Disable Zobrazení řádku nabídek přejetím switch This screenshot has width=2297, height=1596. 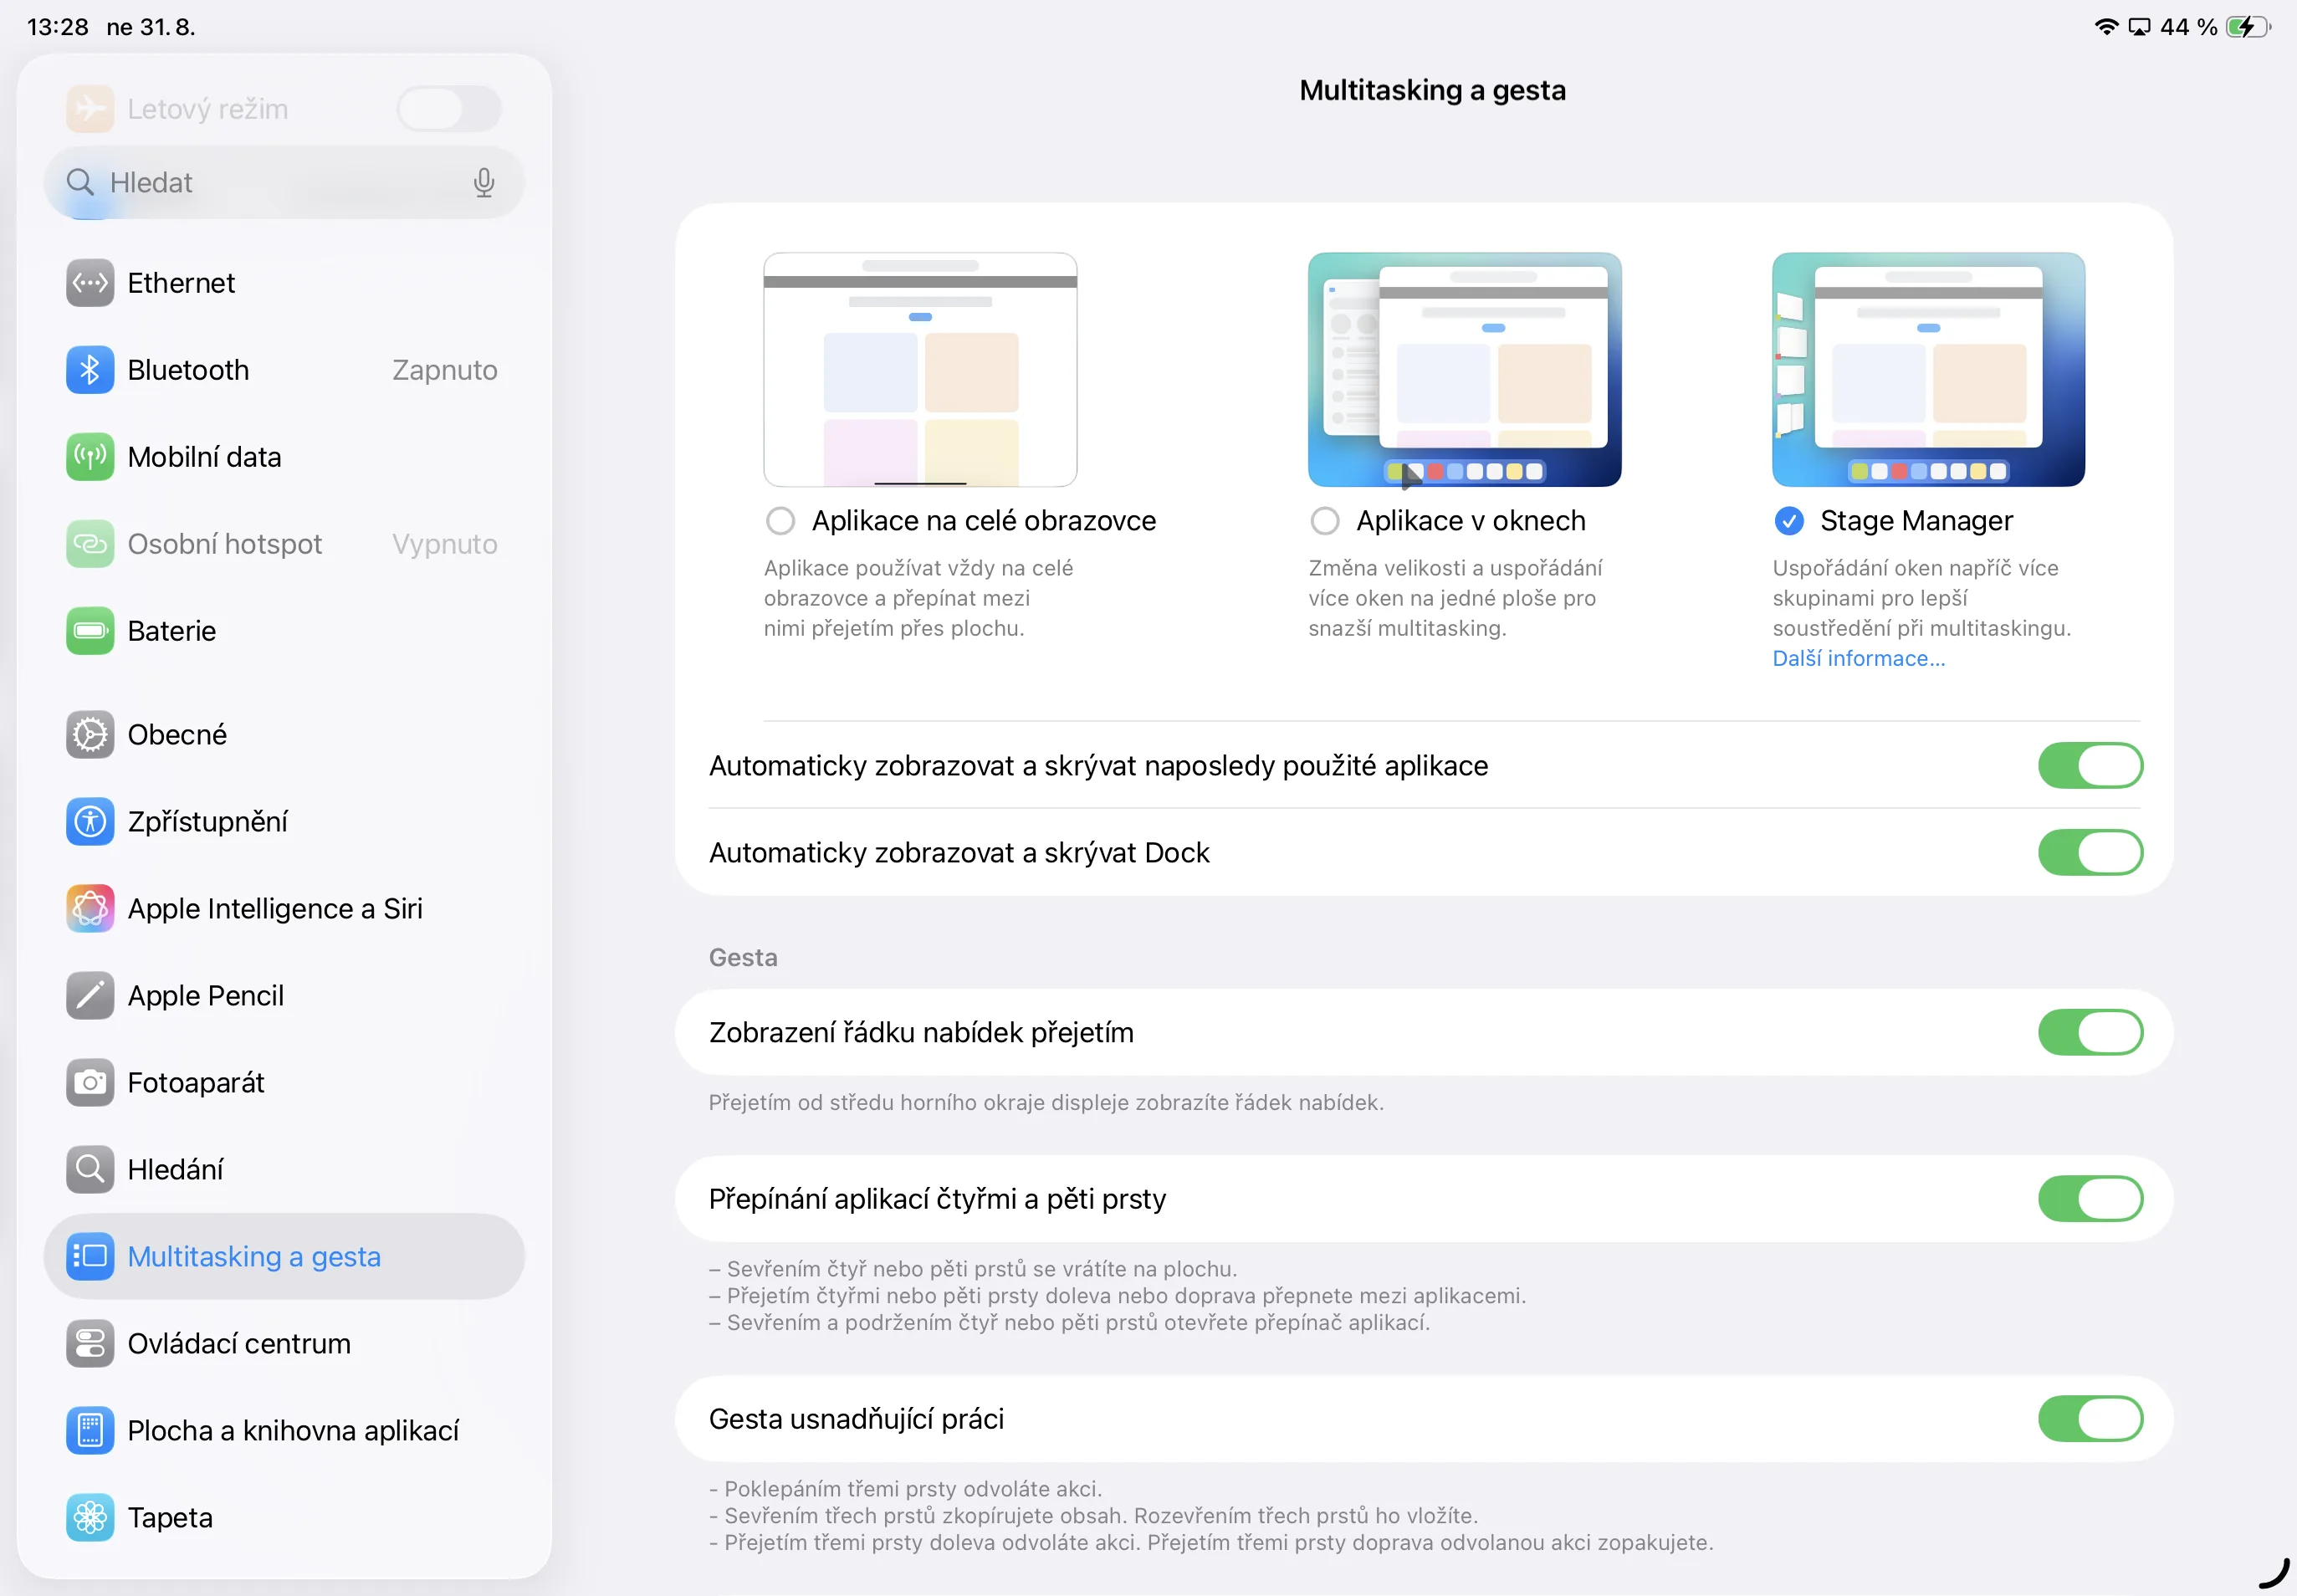click(2090, 1032)
